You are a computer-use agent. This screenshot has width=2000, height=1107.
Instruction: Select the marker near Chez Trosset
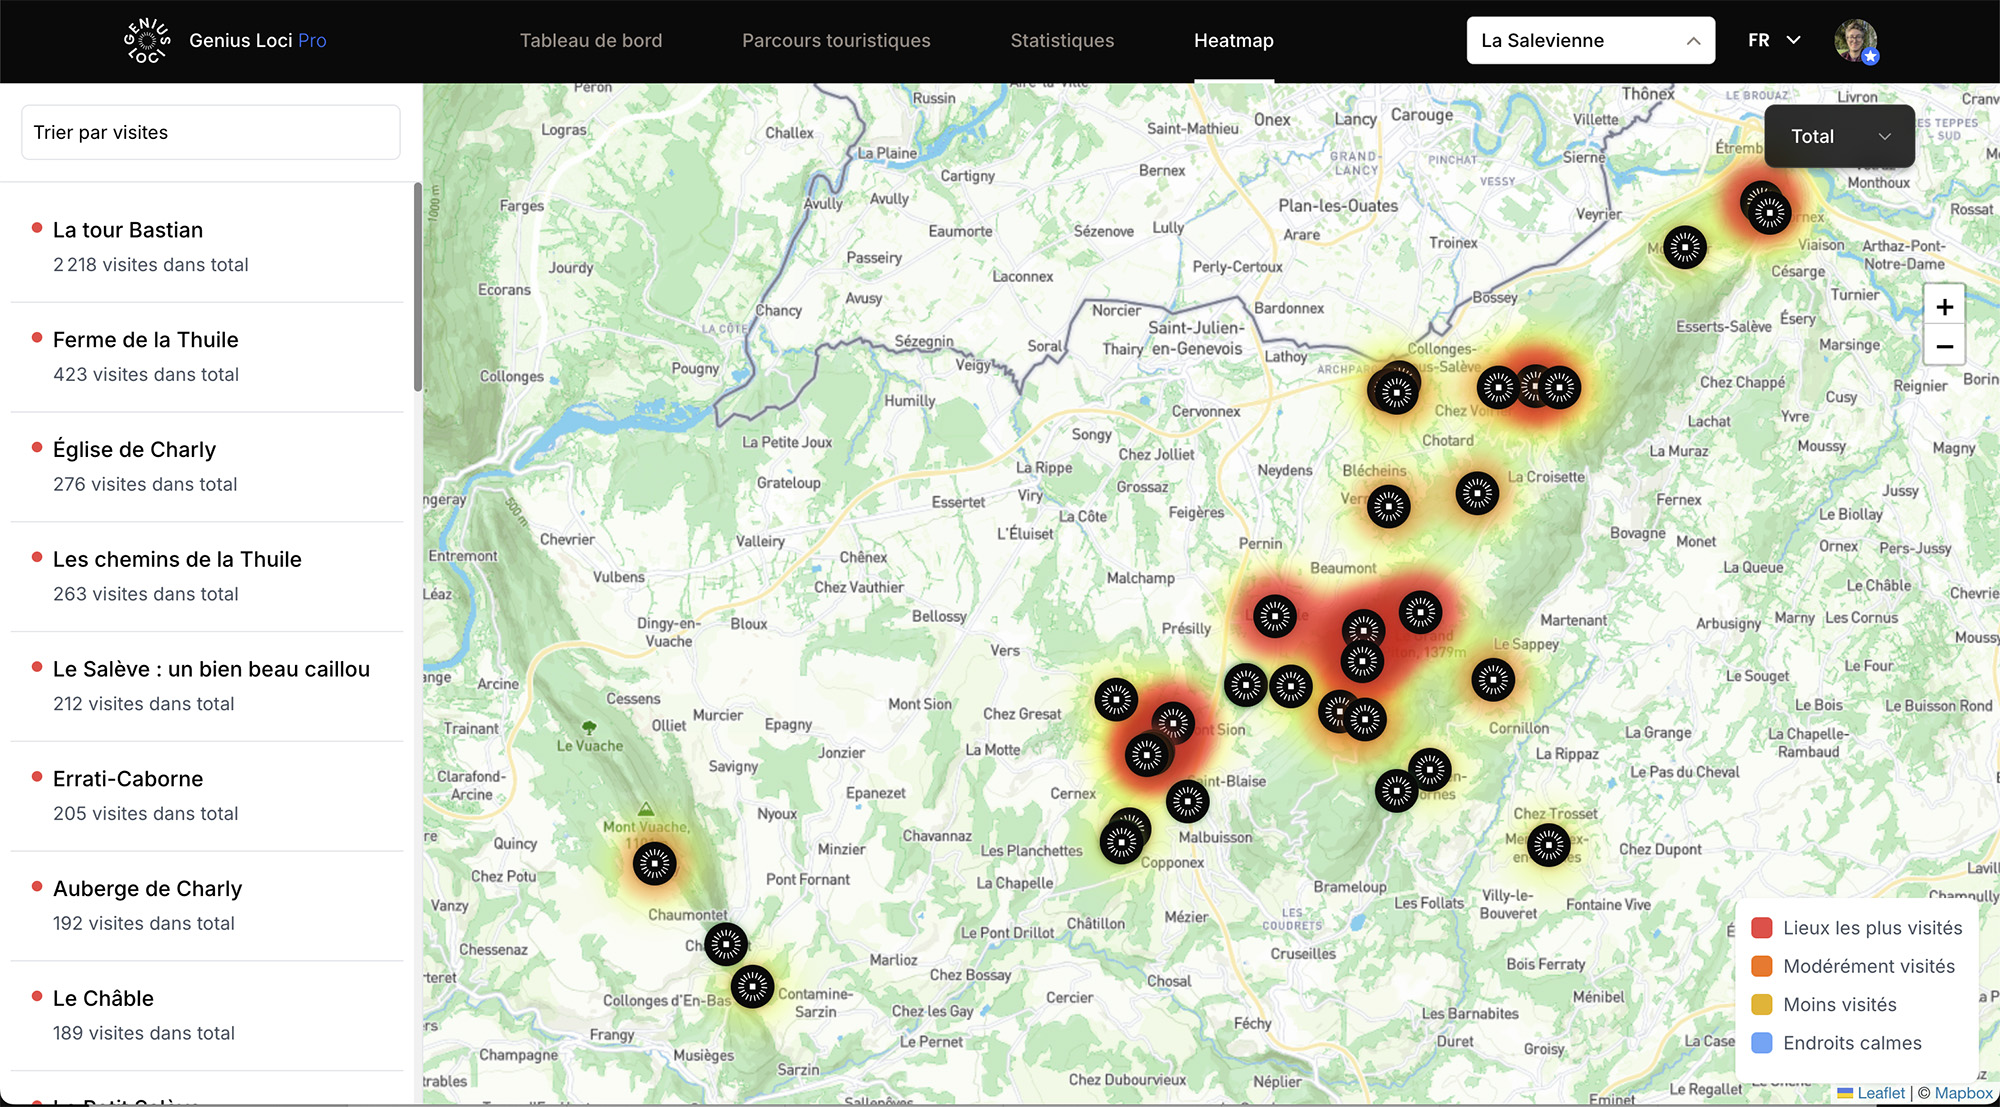[x=1549, y=845]
